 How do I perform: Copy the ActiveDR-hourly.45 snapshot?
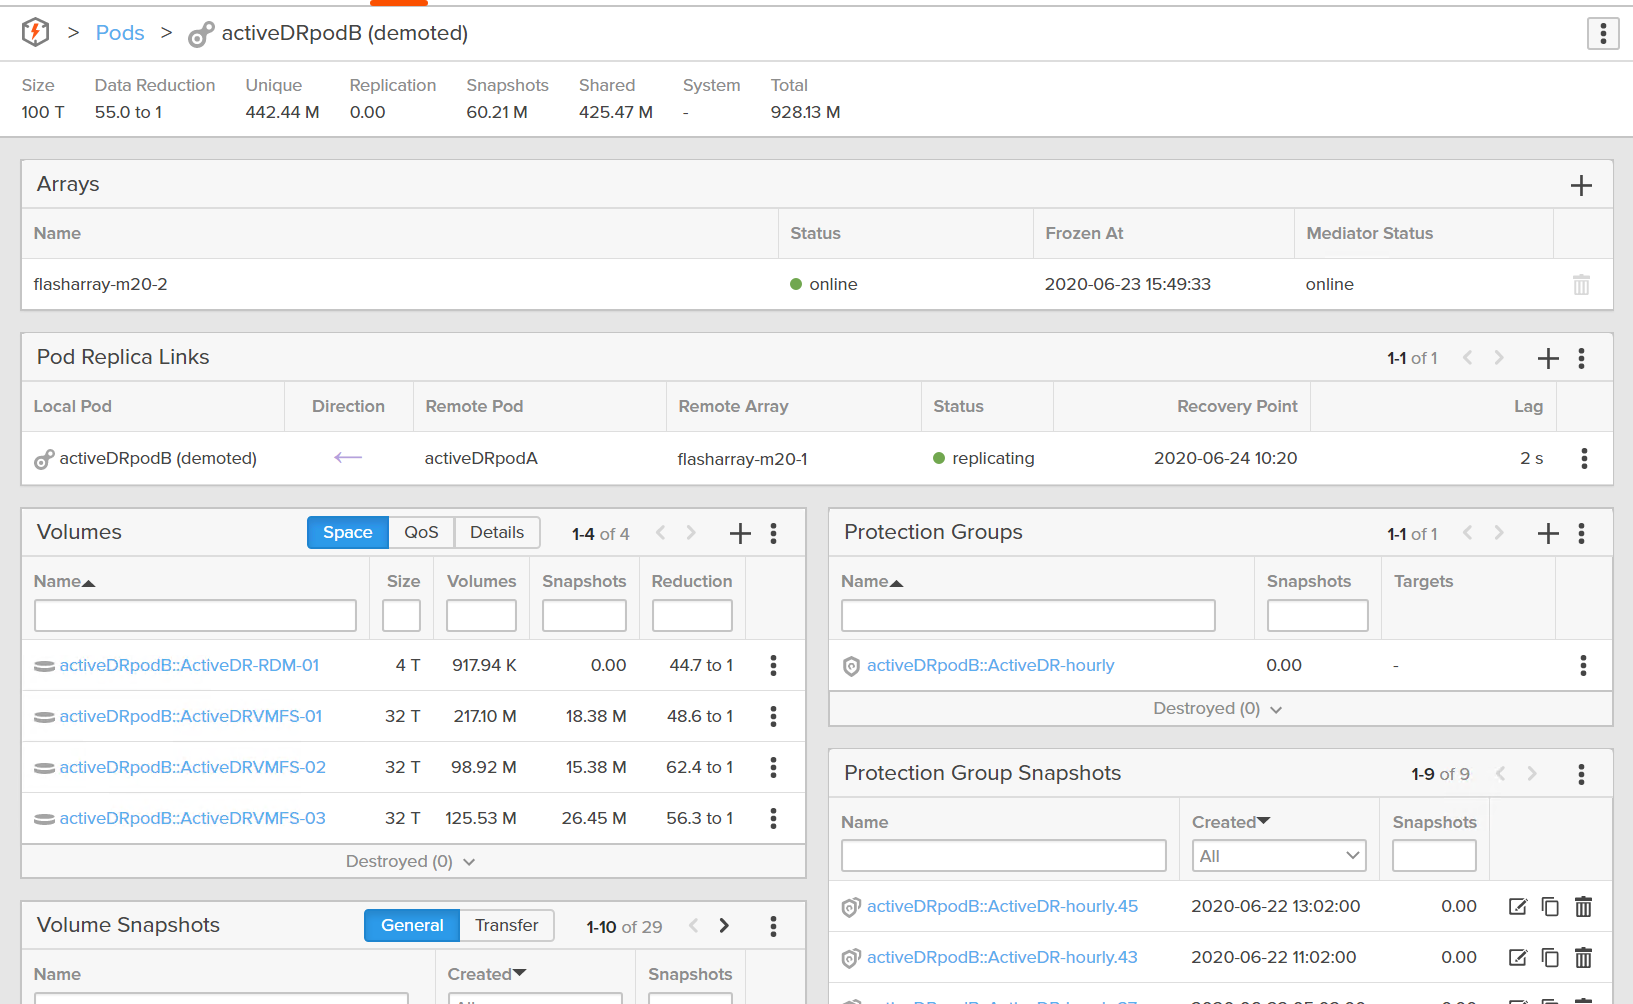1550,907
